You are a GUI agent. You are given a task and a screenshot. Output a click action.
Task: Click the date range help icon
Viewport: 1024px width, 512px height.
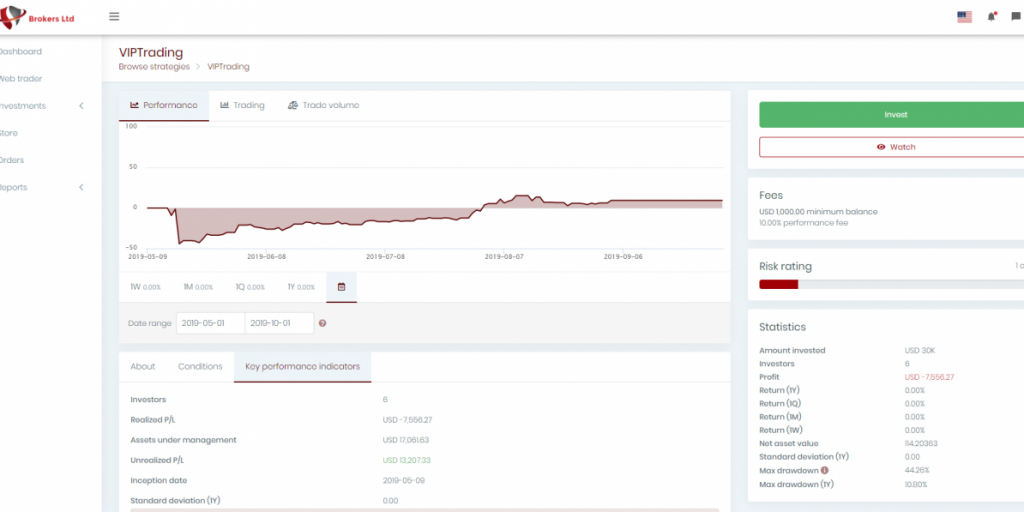coord(323,323)
